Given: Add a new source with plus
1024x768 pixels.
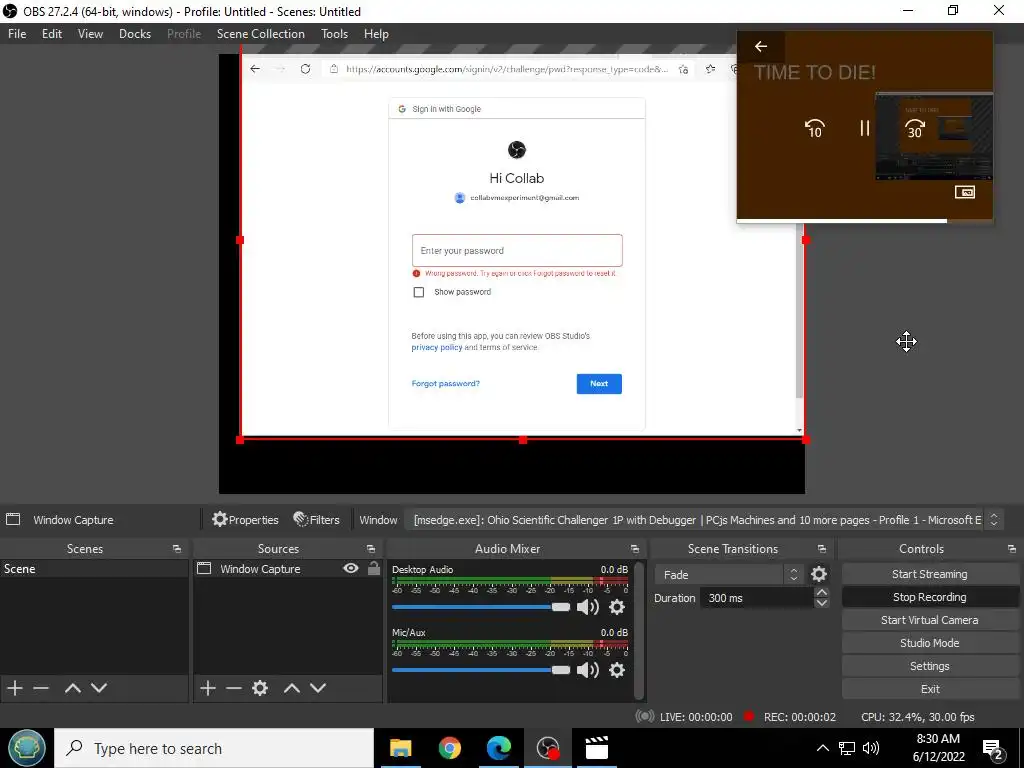Looking at the screenshot, I should tap(208, 688).
